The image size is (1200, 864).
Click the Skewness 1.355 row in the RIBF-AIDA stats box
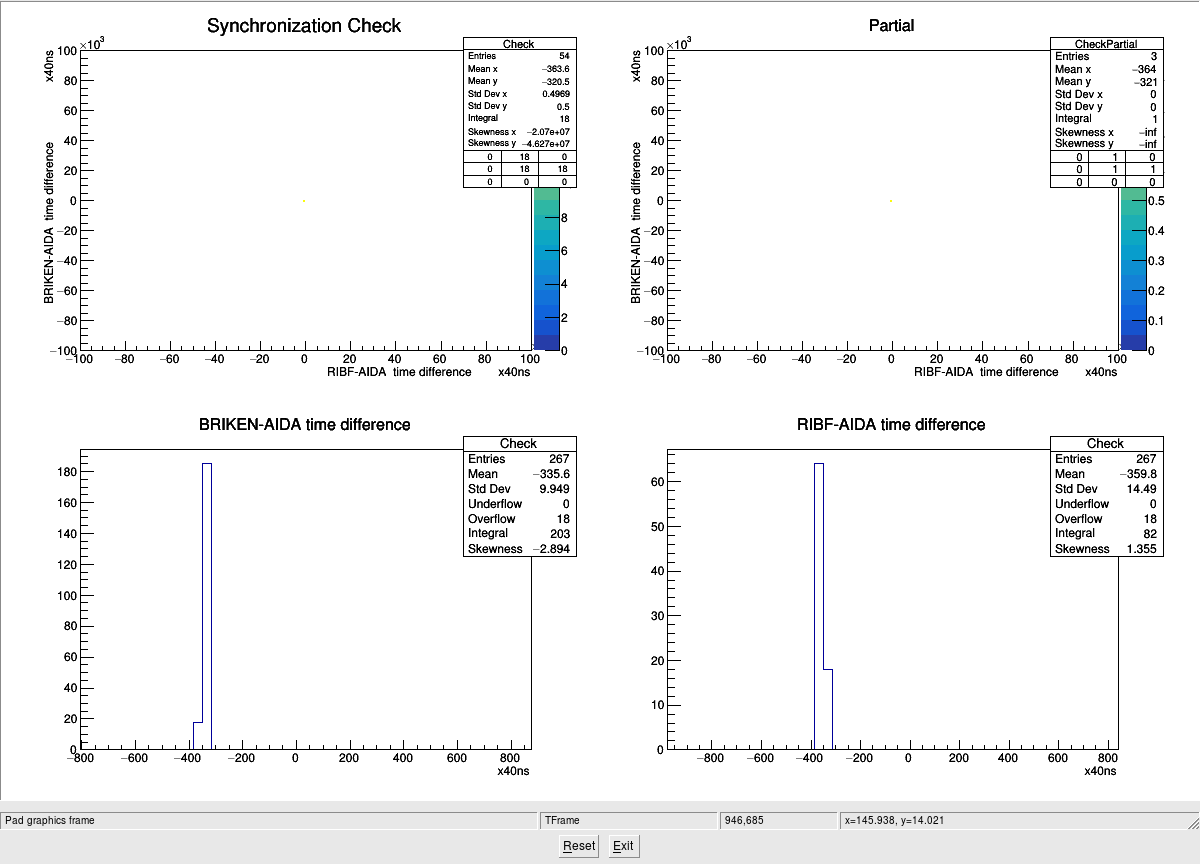(1106, 549)
